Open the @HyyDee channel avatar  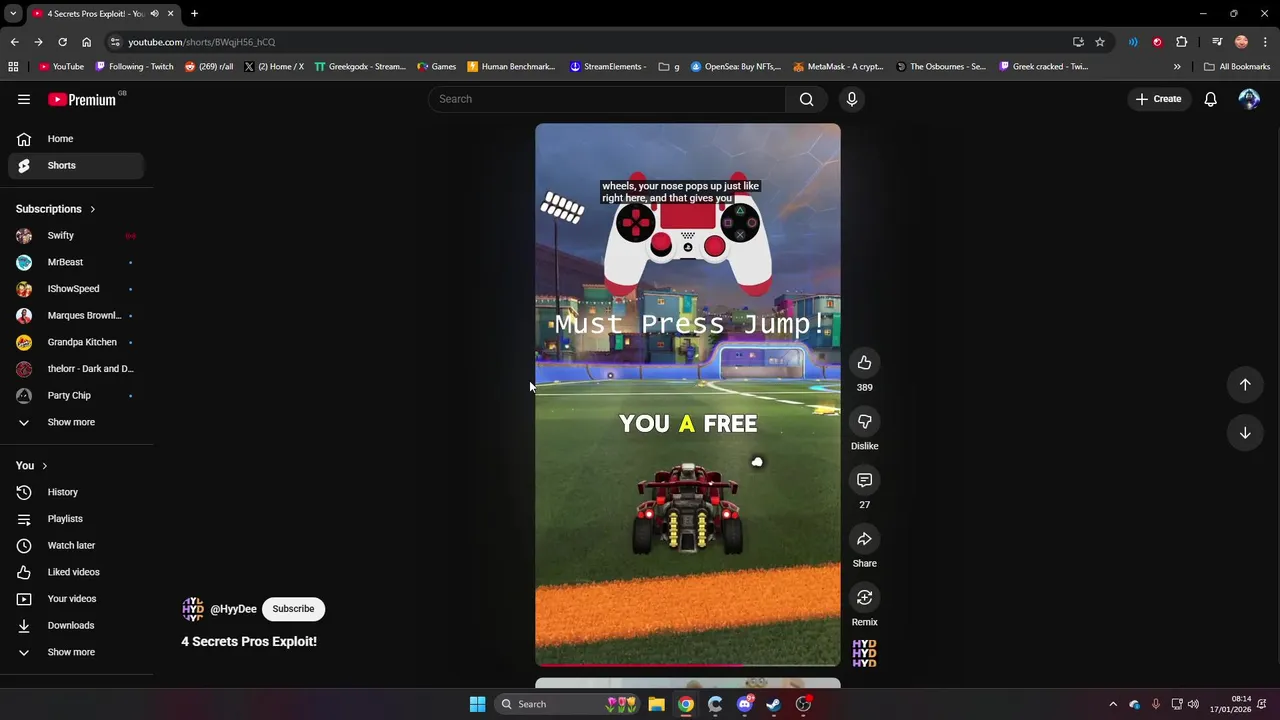click(x=193, y=609)
